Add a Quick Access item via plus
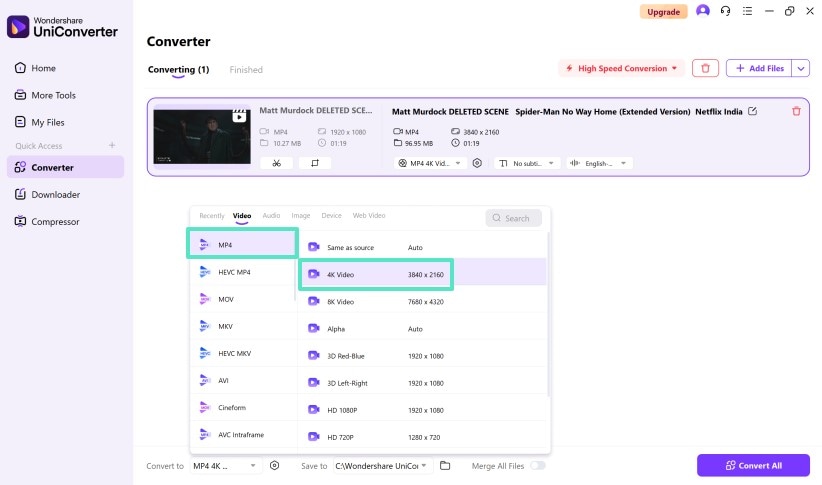The width and height of the screenshot is (822, 485). point(112,145)
